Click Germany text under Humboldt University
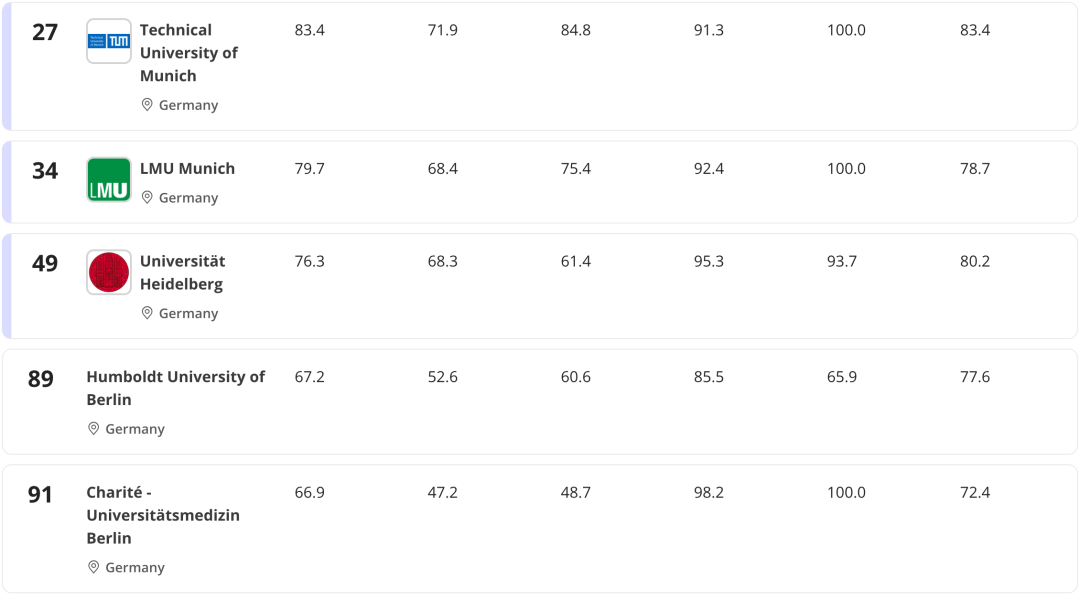 coord(135,429)
